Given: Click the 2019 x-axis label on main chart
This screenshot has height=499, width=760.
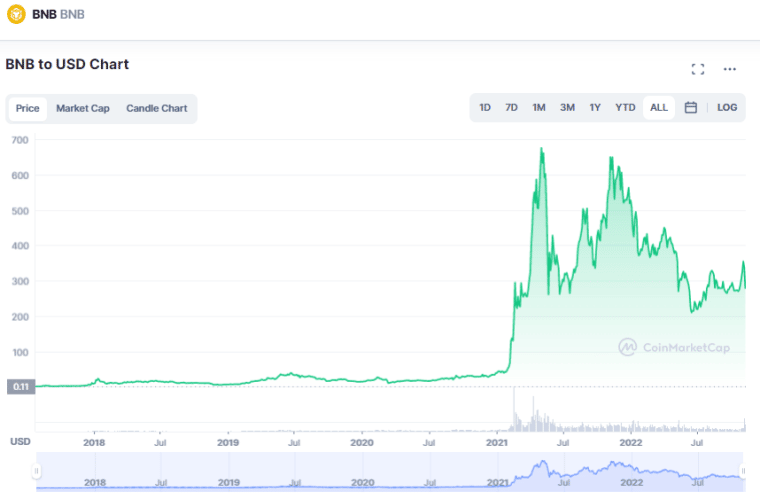Looking at the screenshot, I should coord(228,442).
